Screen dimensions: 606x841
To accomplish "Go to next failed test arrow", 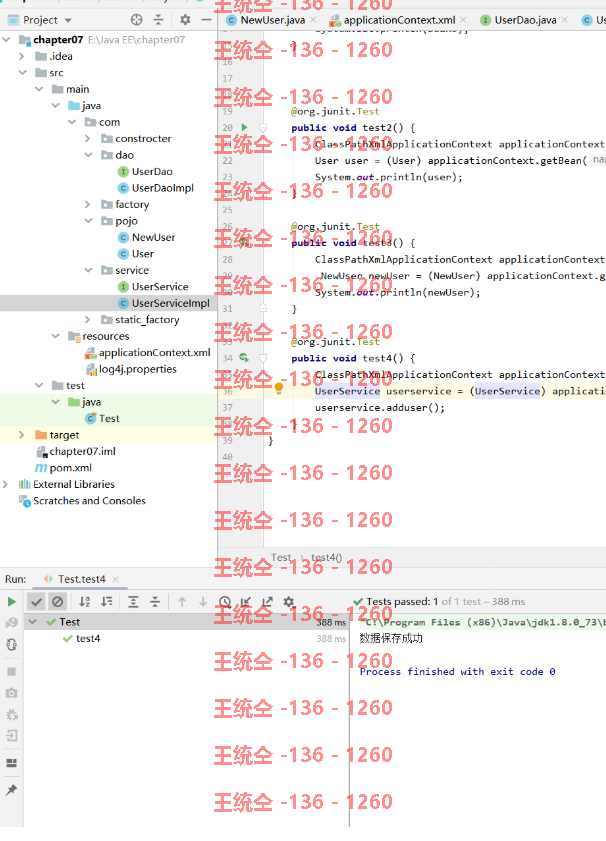I will 203,602.
